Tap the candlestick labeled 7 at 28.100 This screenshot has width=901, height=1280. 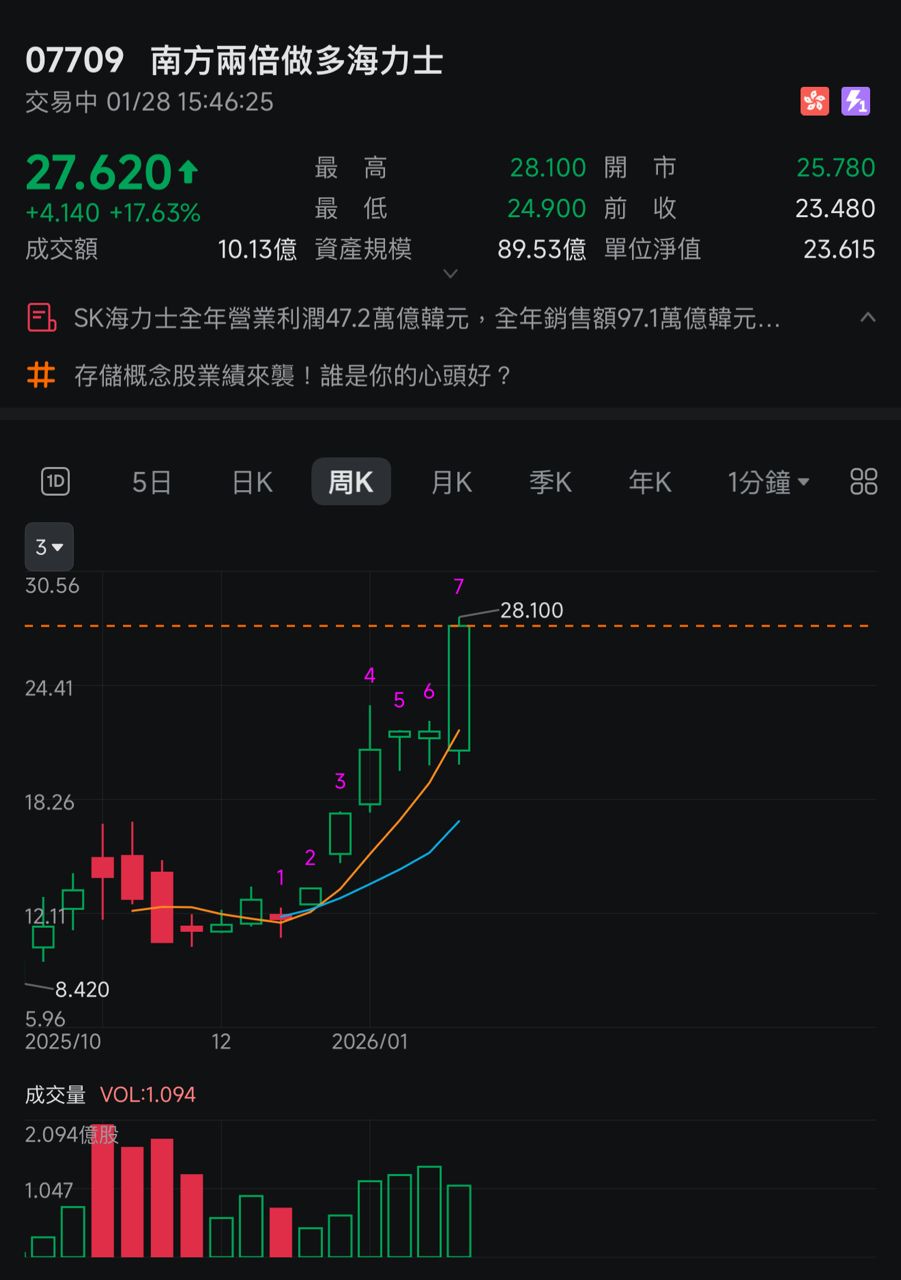pos(459,688)
